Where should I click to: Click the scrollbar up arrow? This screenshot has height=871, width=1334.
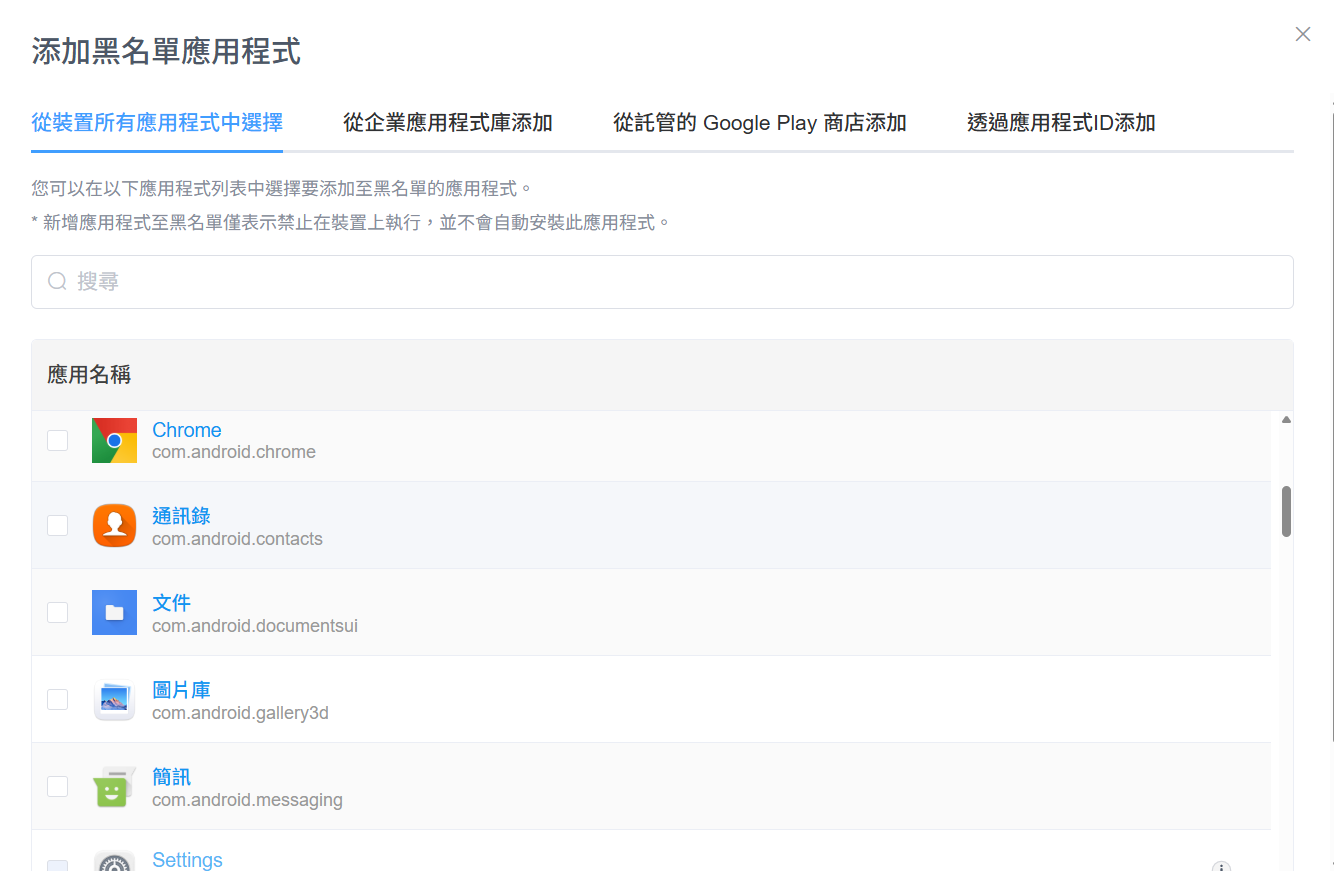pos(1286,420)
